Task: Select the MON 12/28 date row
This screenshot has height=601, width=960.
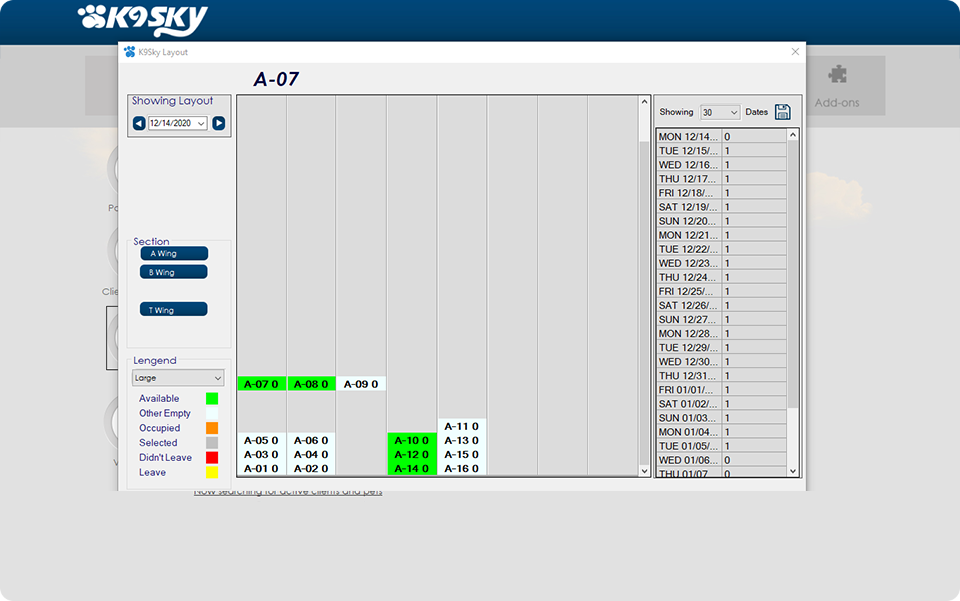Action: (721, 334)
